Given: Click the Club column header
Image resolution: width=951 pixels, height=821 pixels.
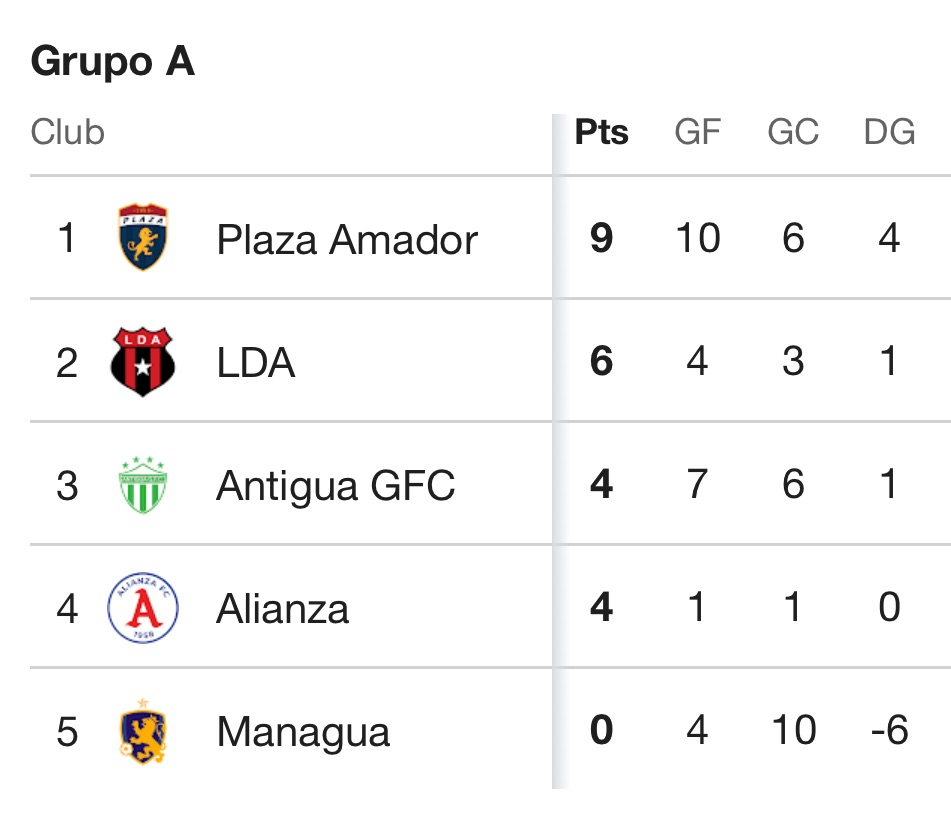Looking at the screenshot, I should point(68,132).
